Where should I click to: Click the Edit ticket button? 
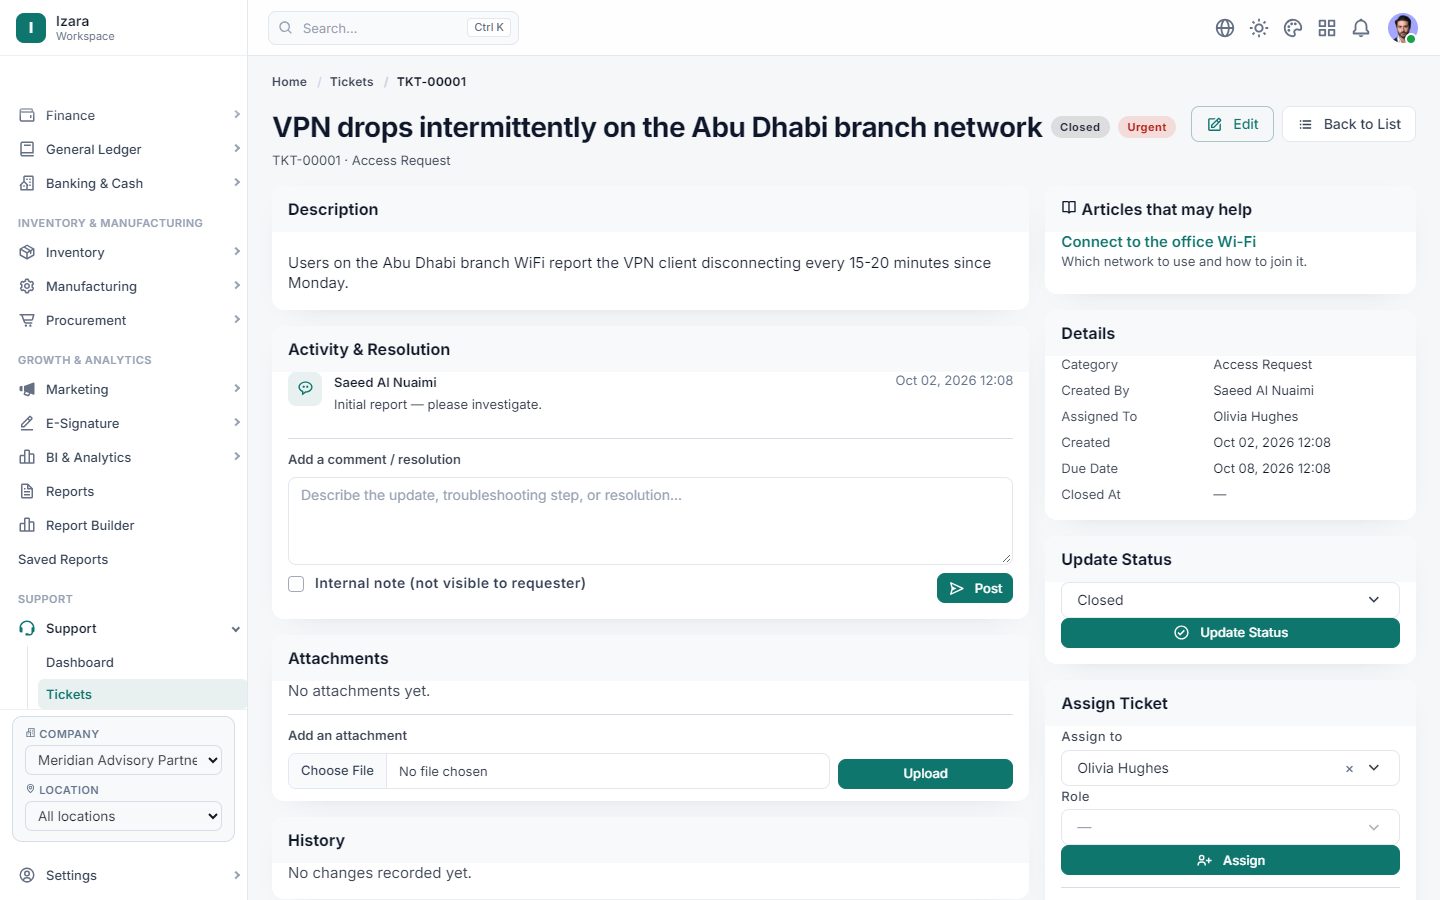pyautogui.click(x=1232, y=124)
